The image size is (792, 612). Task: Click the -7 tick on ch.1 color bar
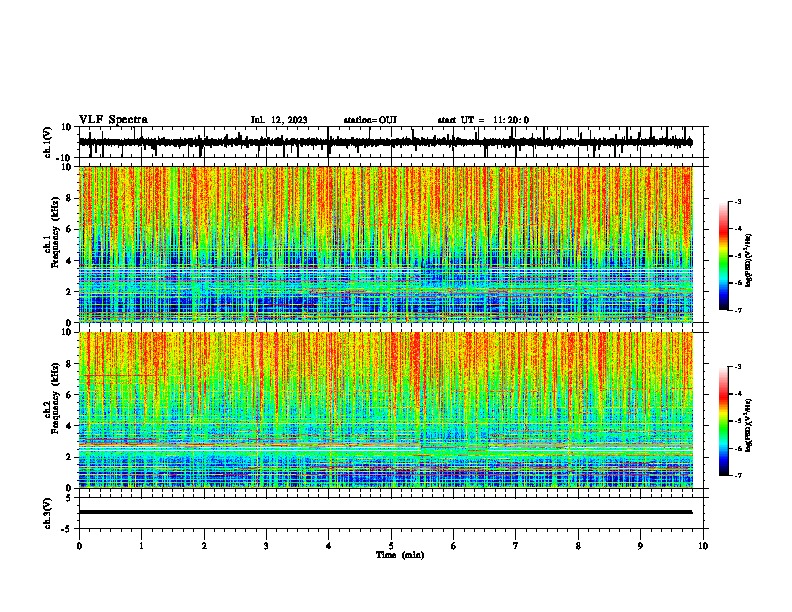coord(737,310)
